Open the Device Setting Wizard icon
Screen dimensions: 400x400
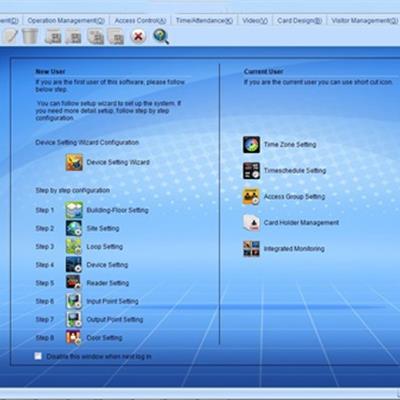74,162
